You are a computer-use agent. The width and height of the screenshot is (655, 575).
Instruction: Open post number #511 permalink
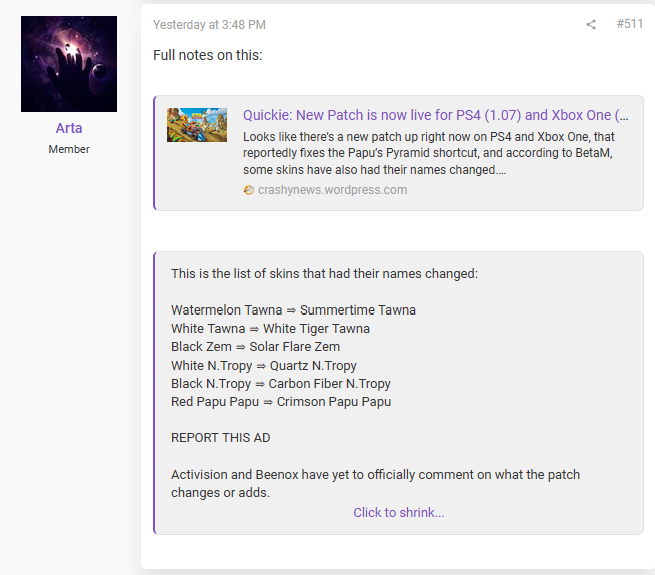click(x=630, y=24)
